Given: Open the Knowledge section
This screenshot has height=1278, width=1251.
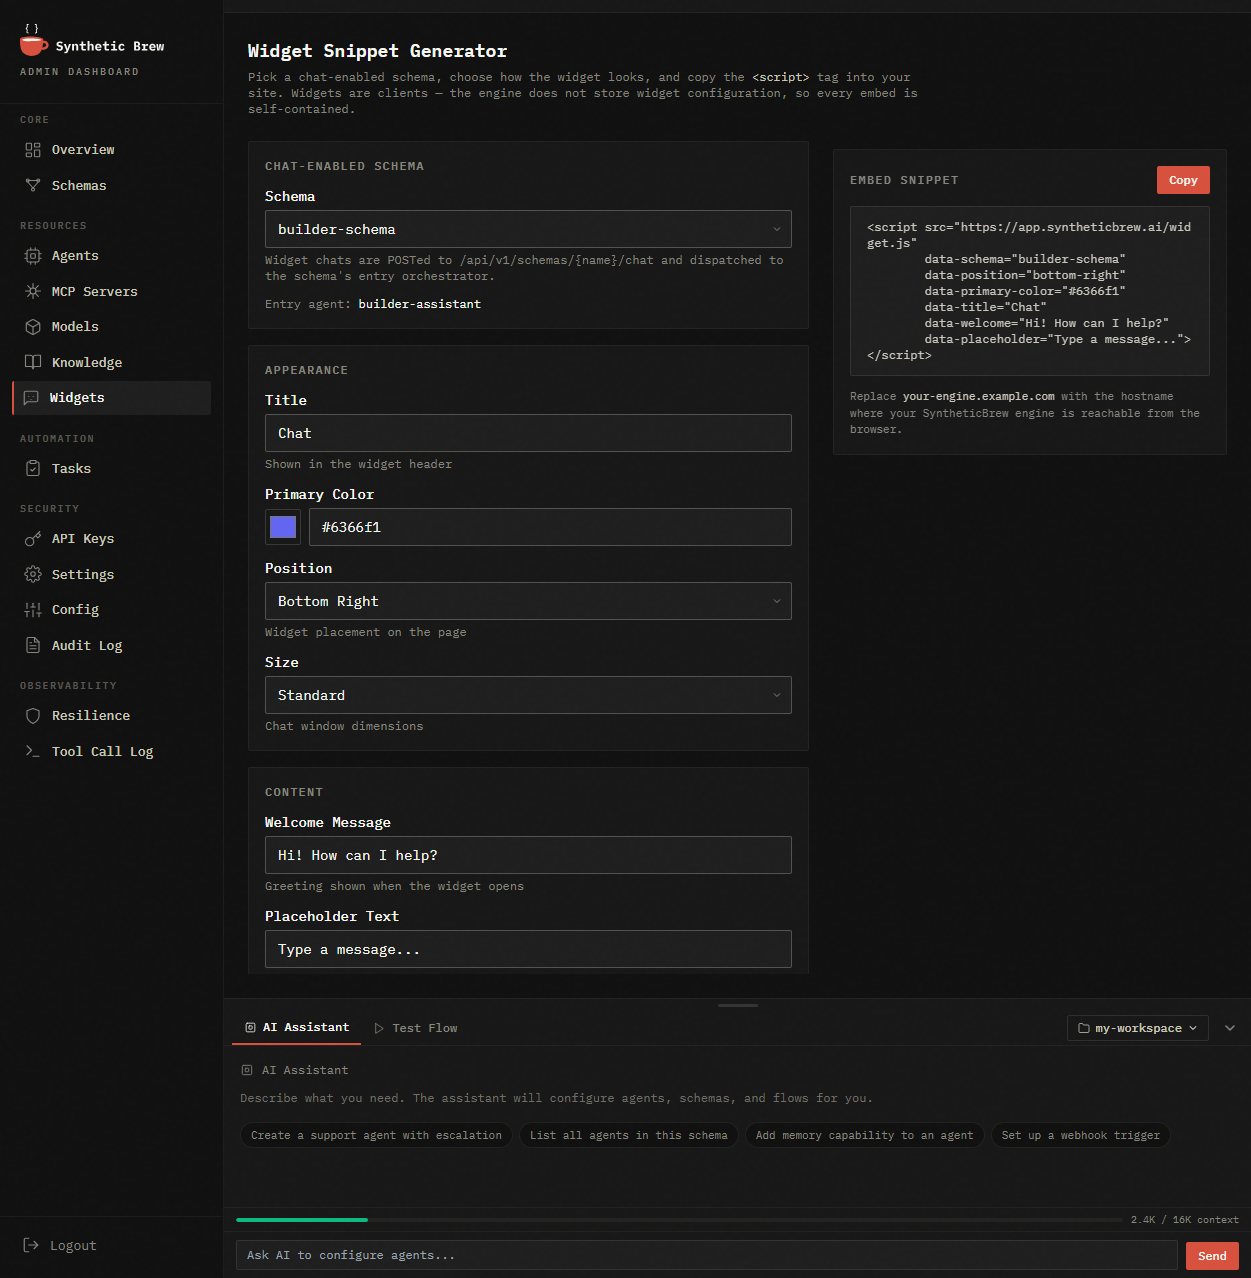Looking at the screenshot, I should click(111, 363).
